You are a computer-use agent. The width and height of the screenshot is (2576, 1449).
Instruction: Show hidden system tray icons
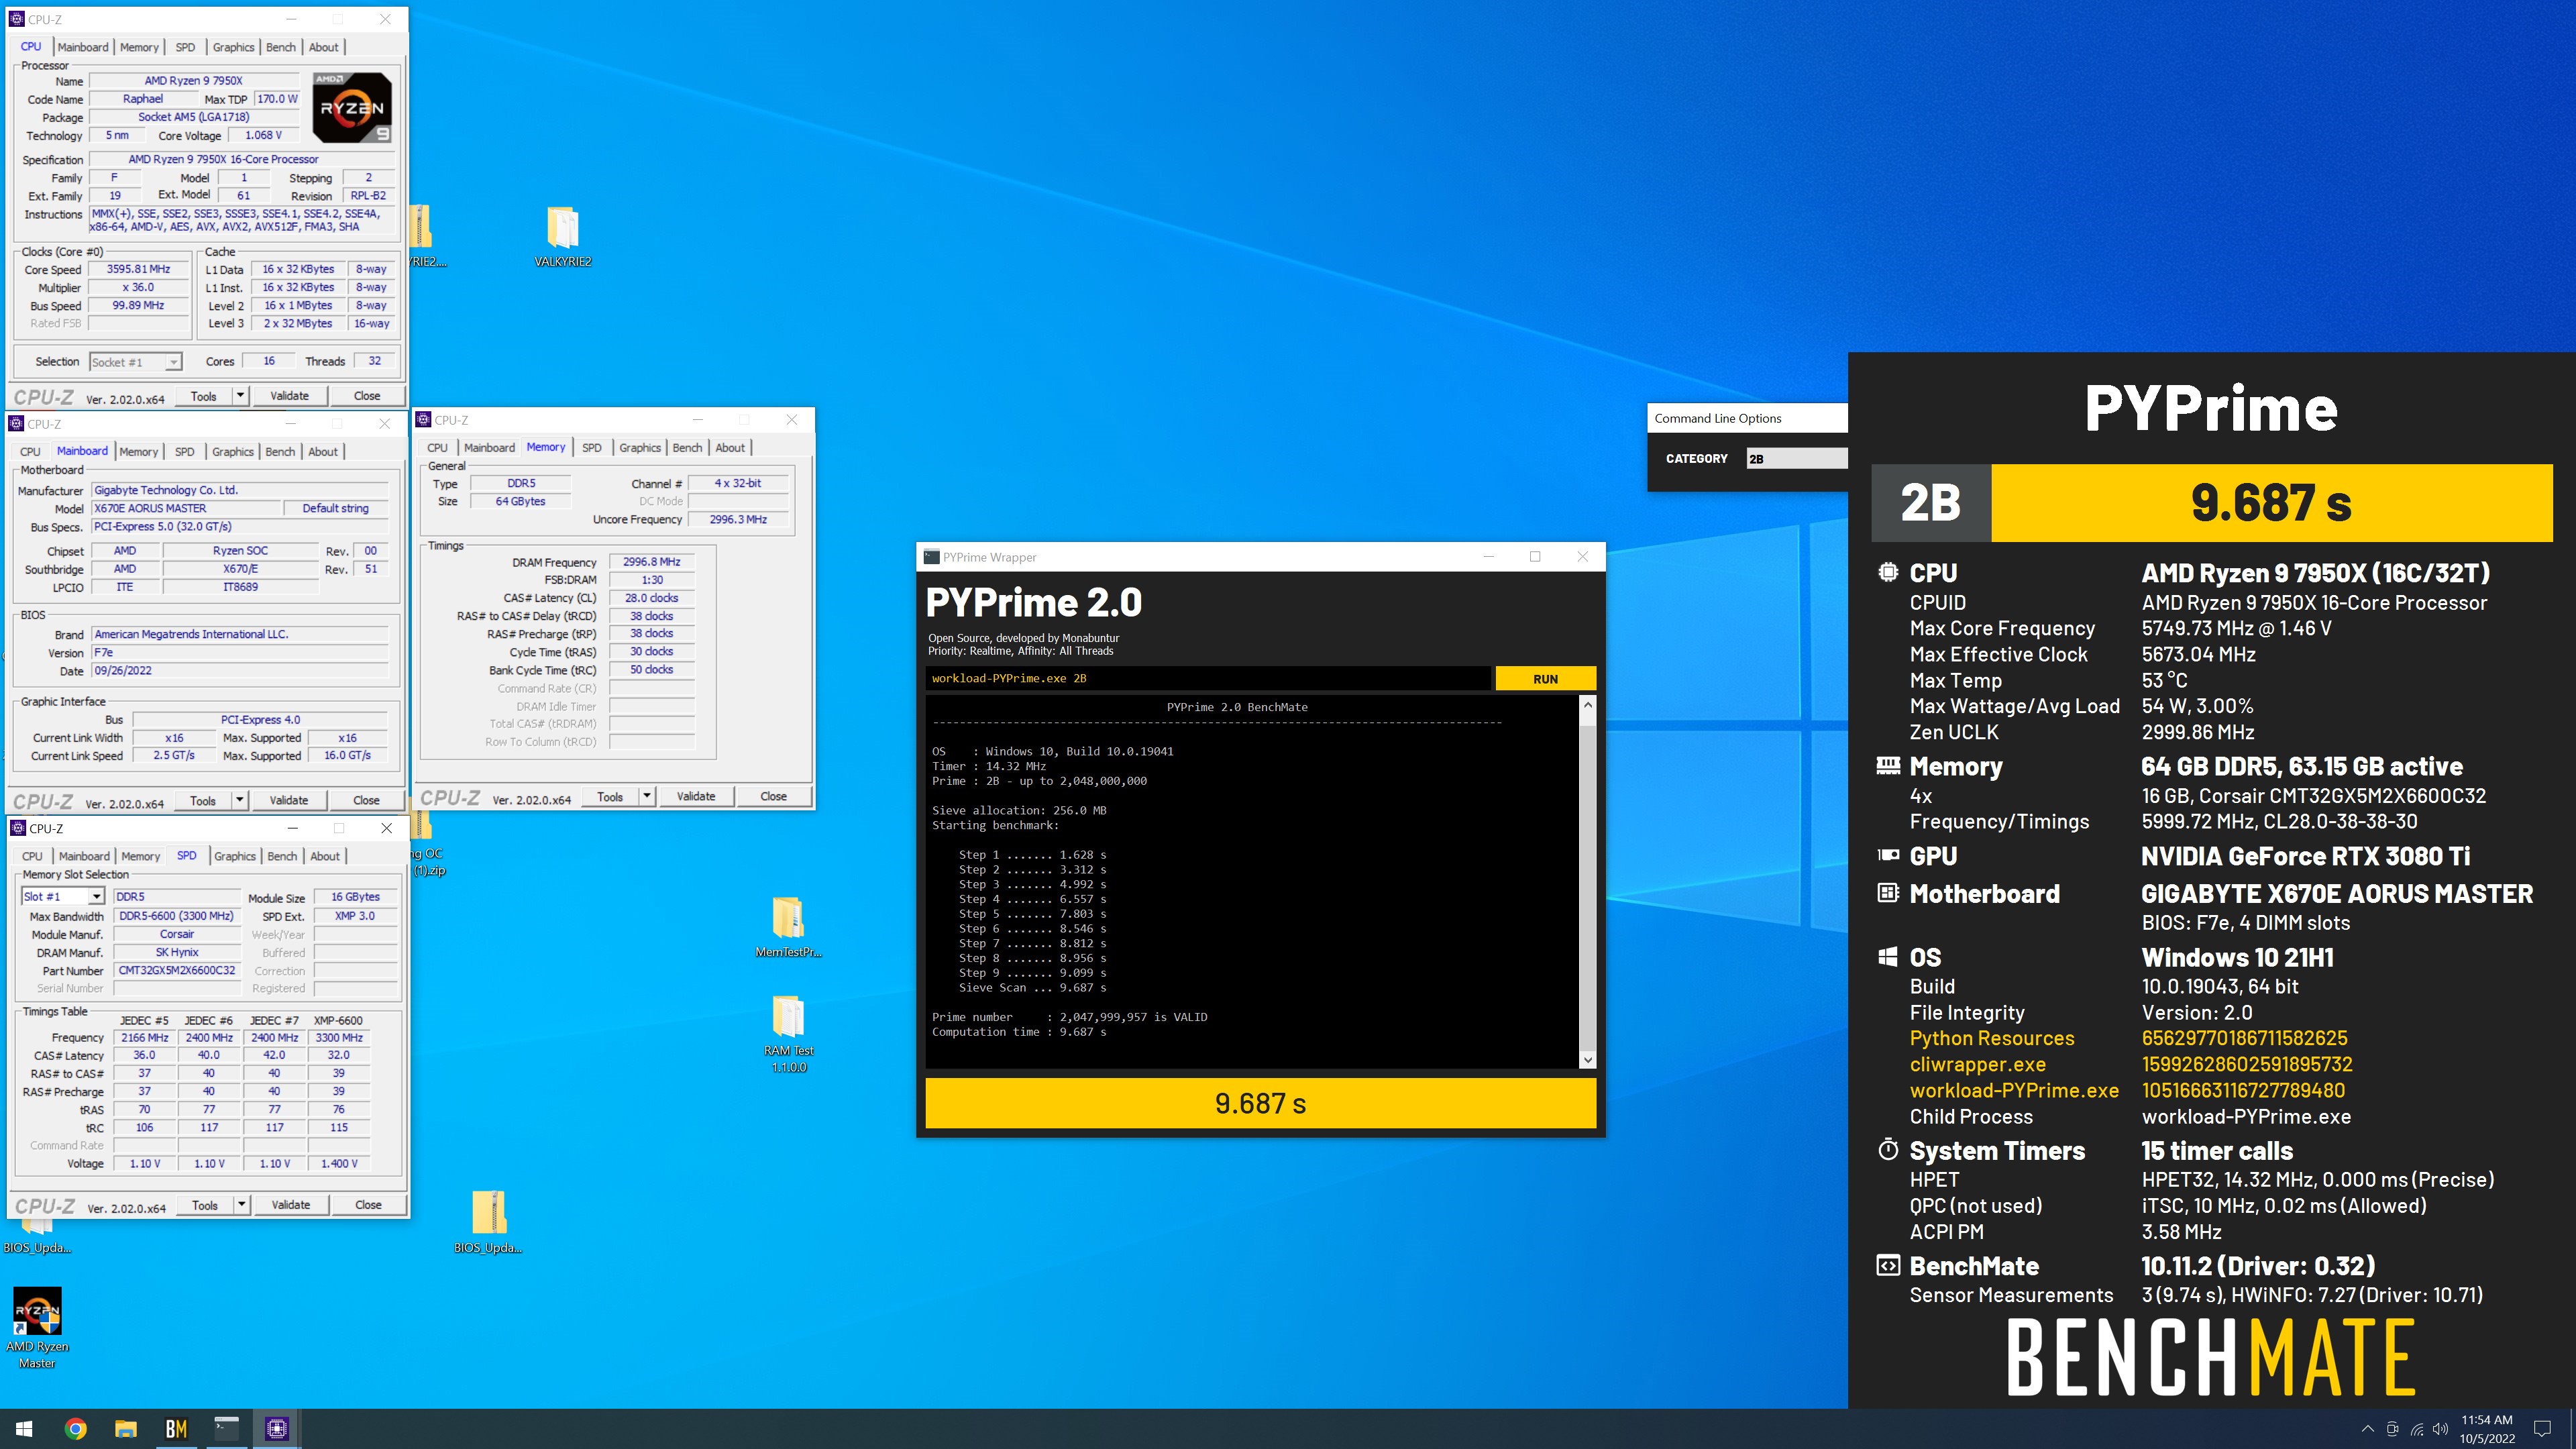[2367, 1429]
